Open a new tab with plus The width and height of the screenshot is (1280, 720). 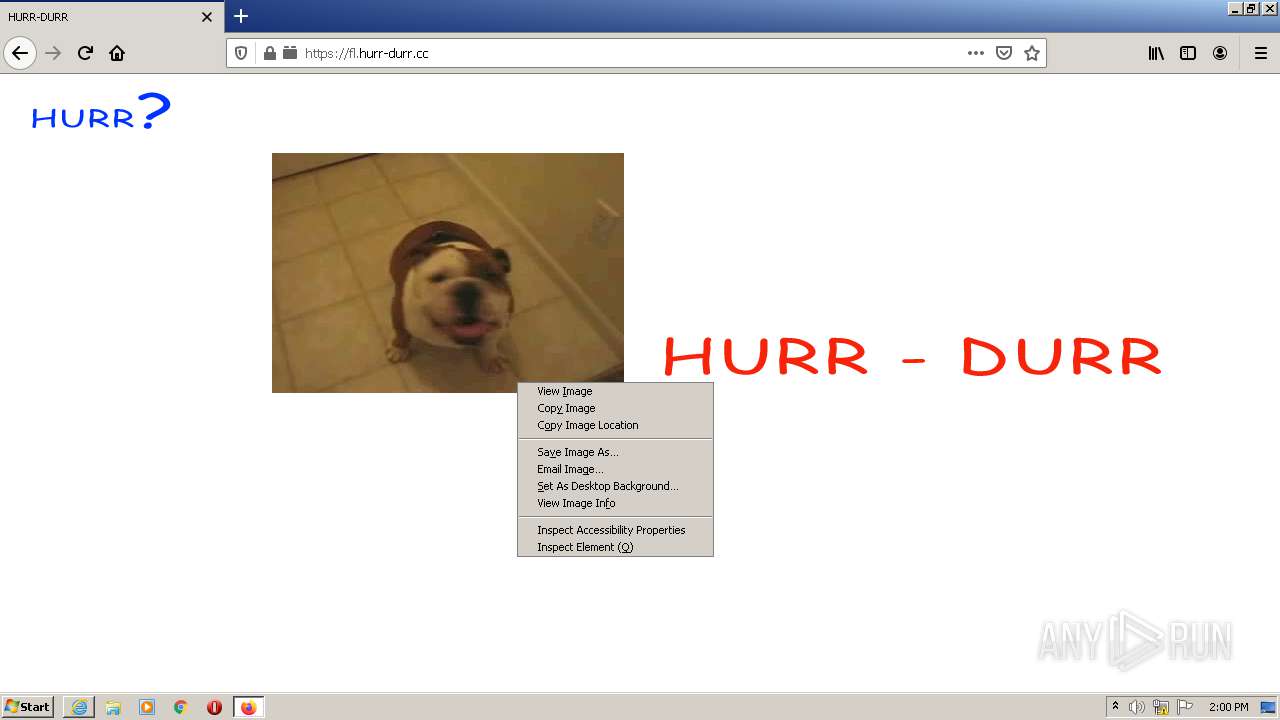(241, 16)
